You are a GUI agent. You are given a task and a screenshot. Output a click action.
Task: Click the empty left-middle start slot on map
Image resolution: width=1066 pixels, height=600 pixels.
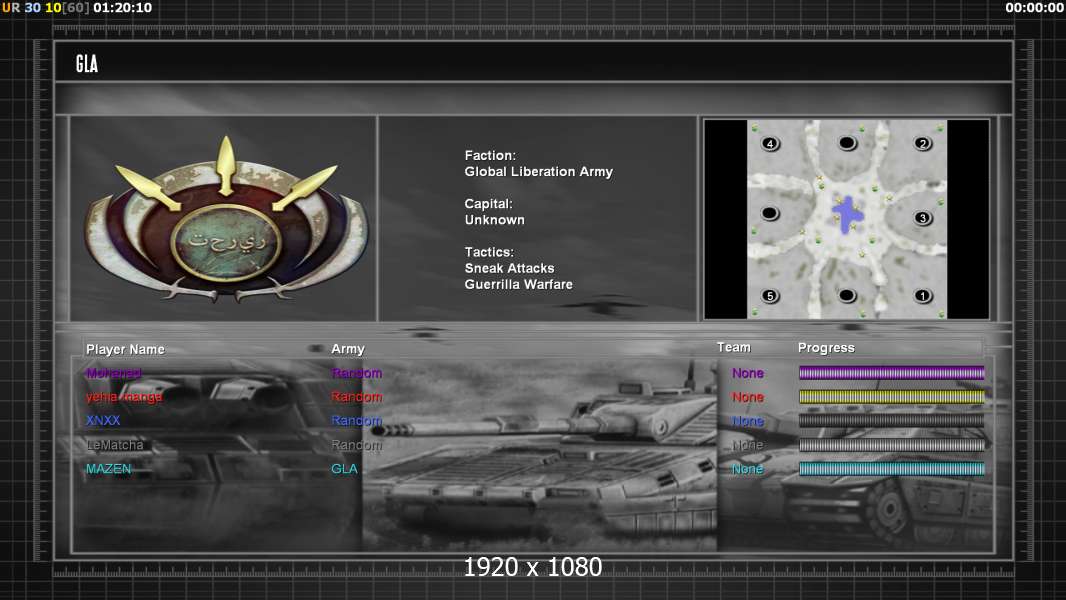(x=770, y=214)
